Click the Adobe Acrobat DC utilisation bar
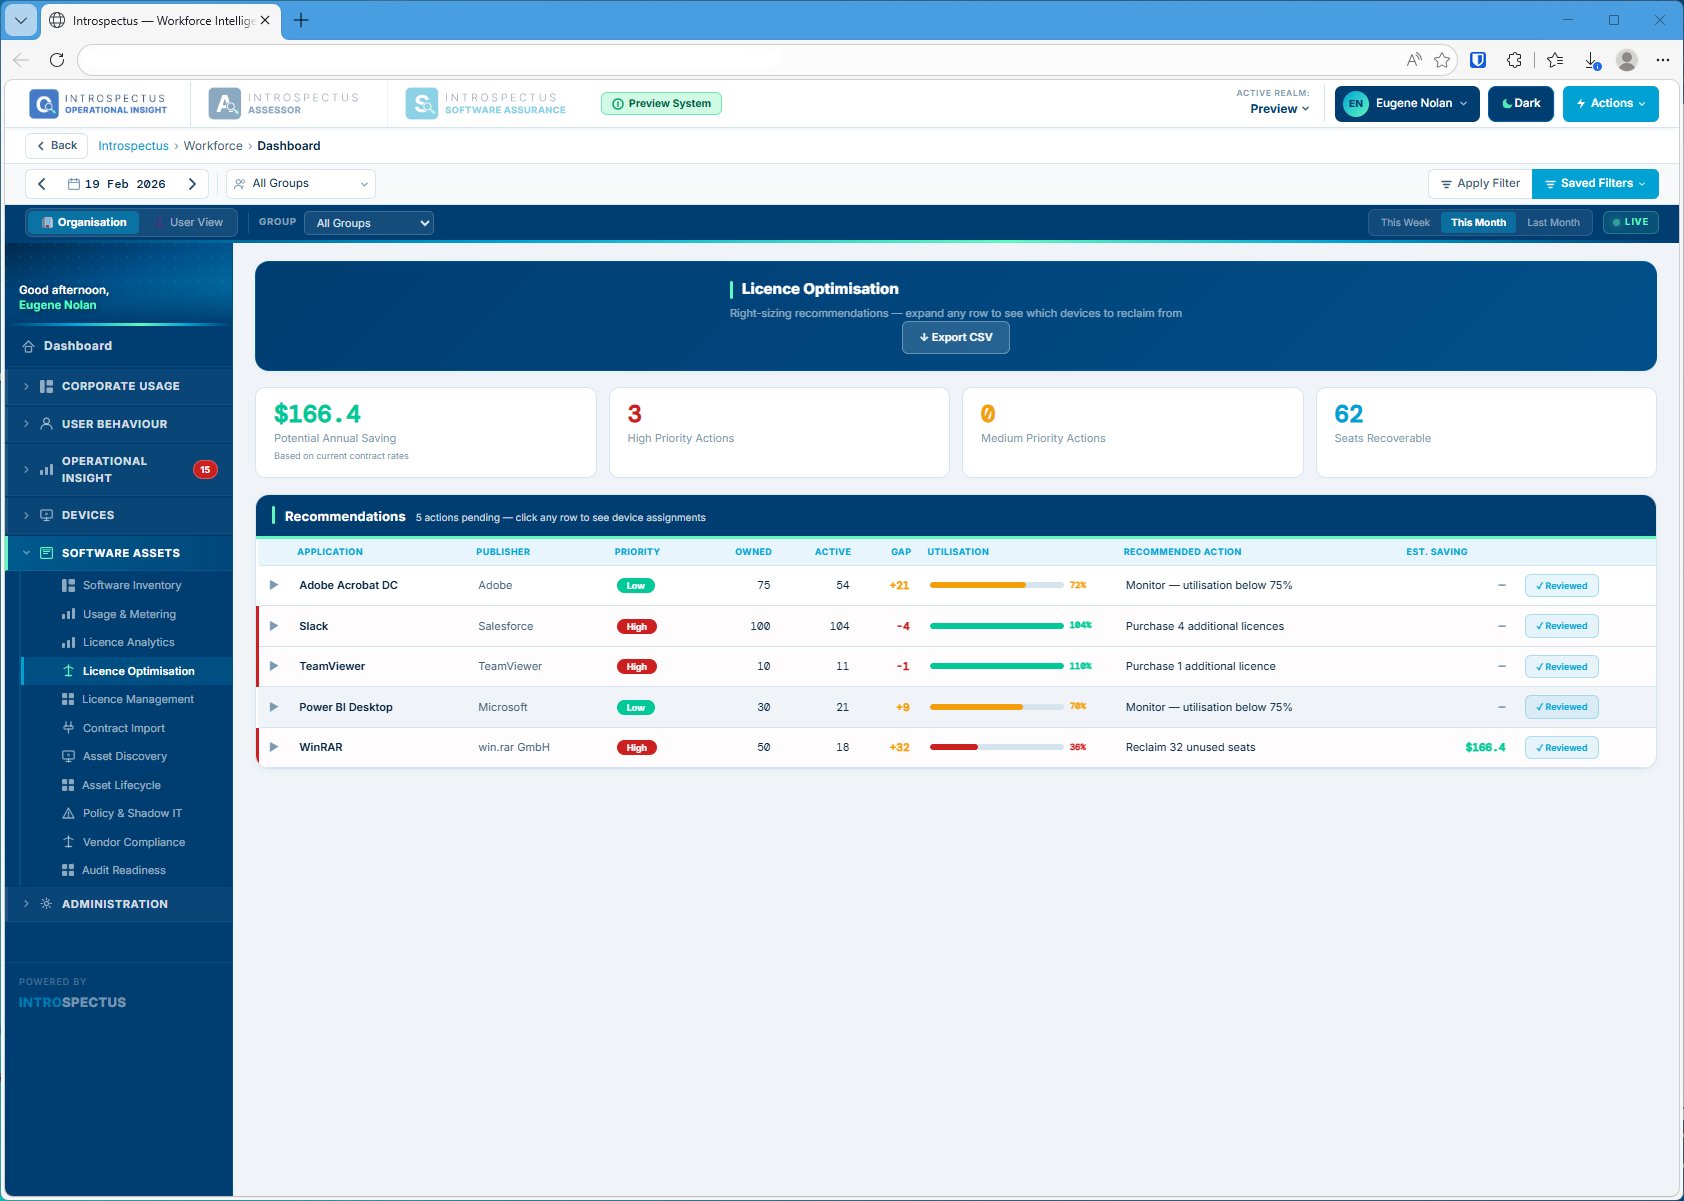The image size is (1684, 1201). pos(996,585)
